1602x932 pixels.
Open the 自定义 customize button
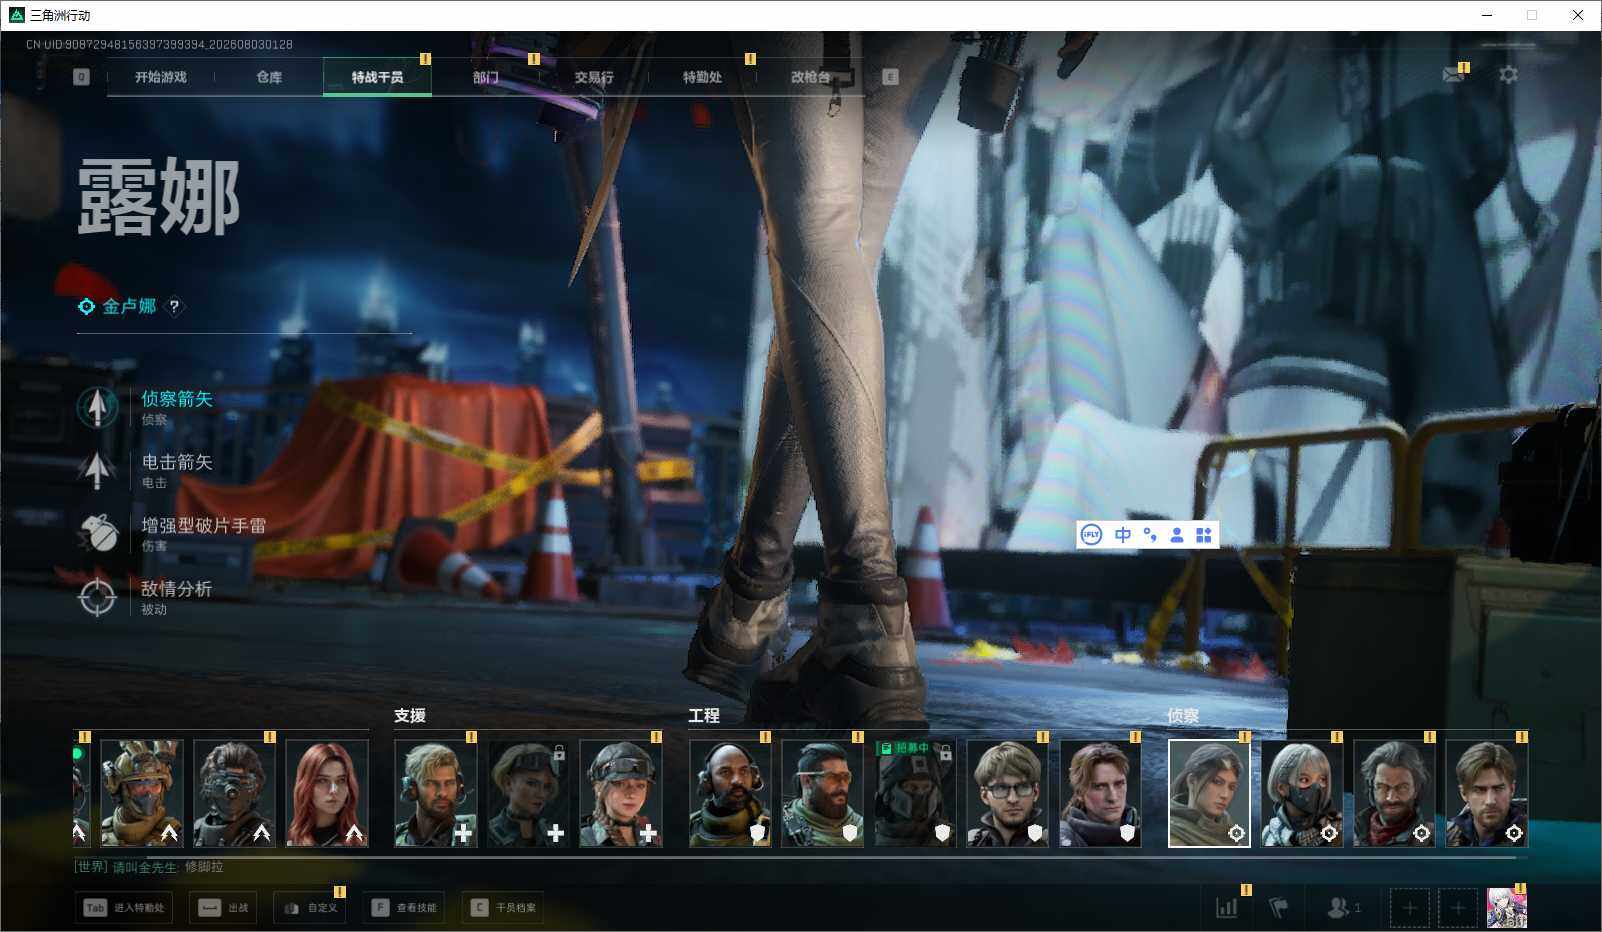[x=312, y=908]
